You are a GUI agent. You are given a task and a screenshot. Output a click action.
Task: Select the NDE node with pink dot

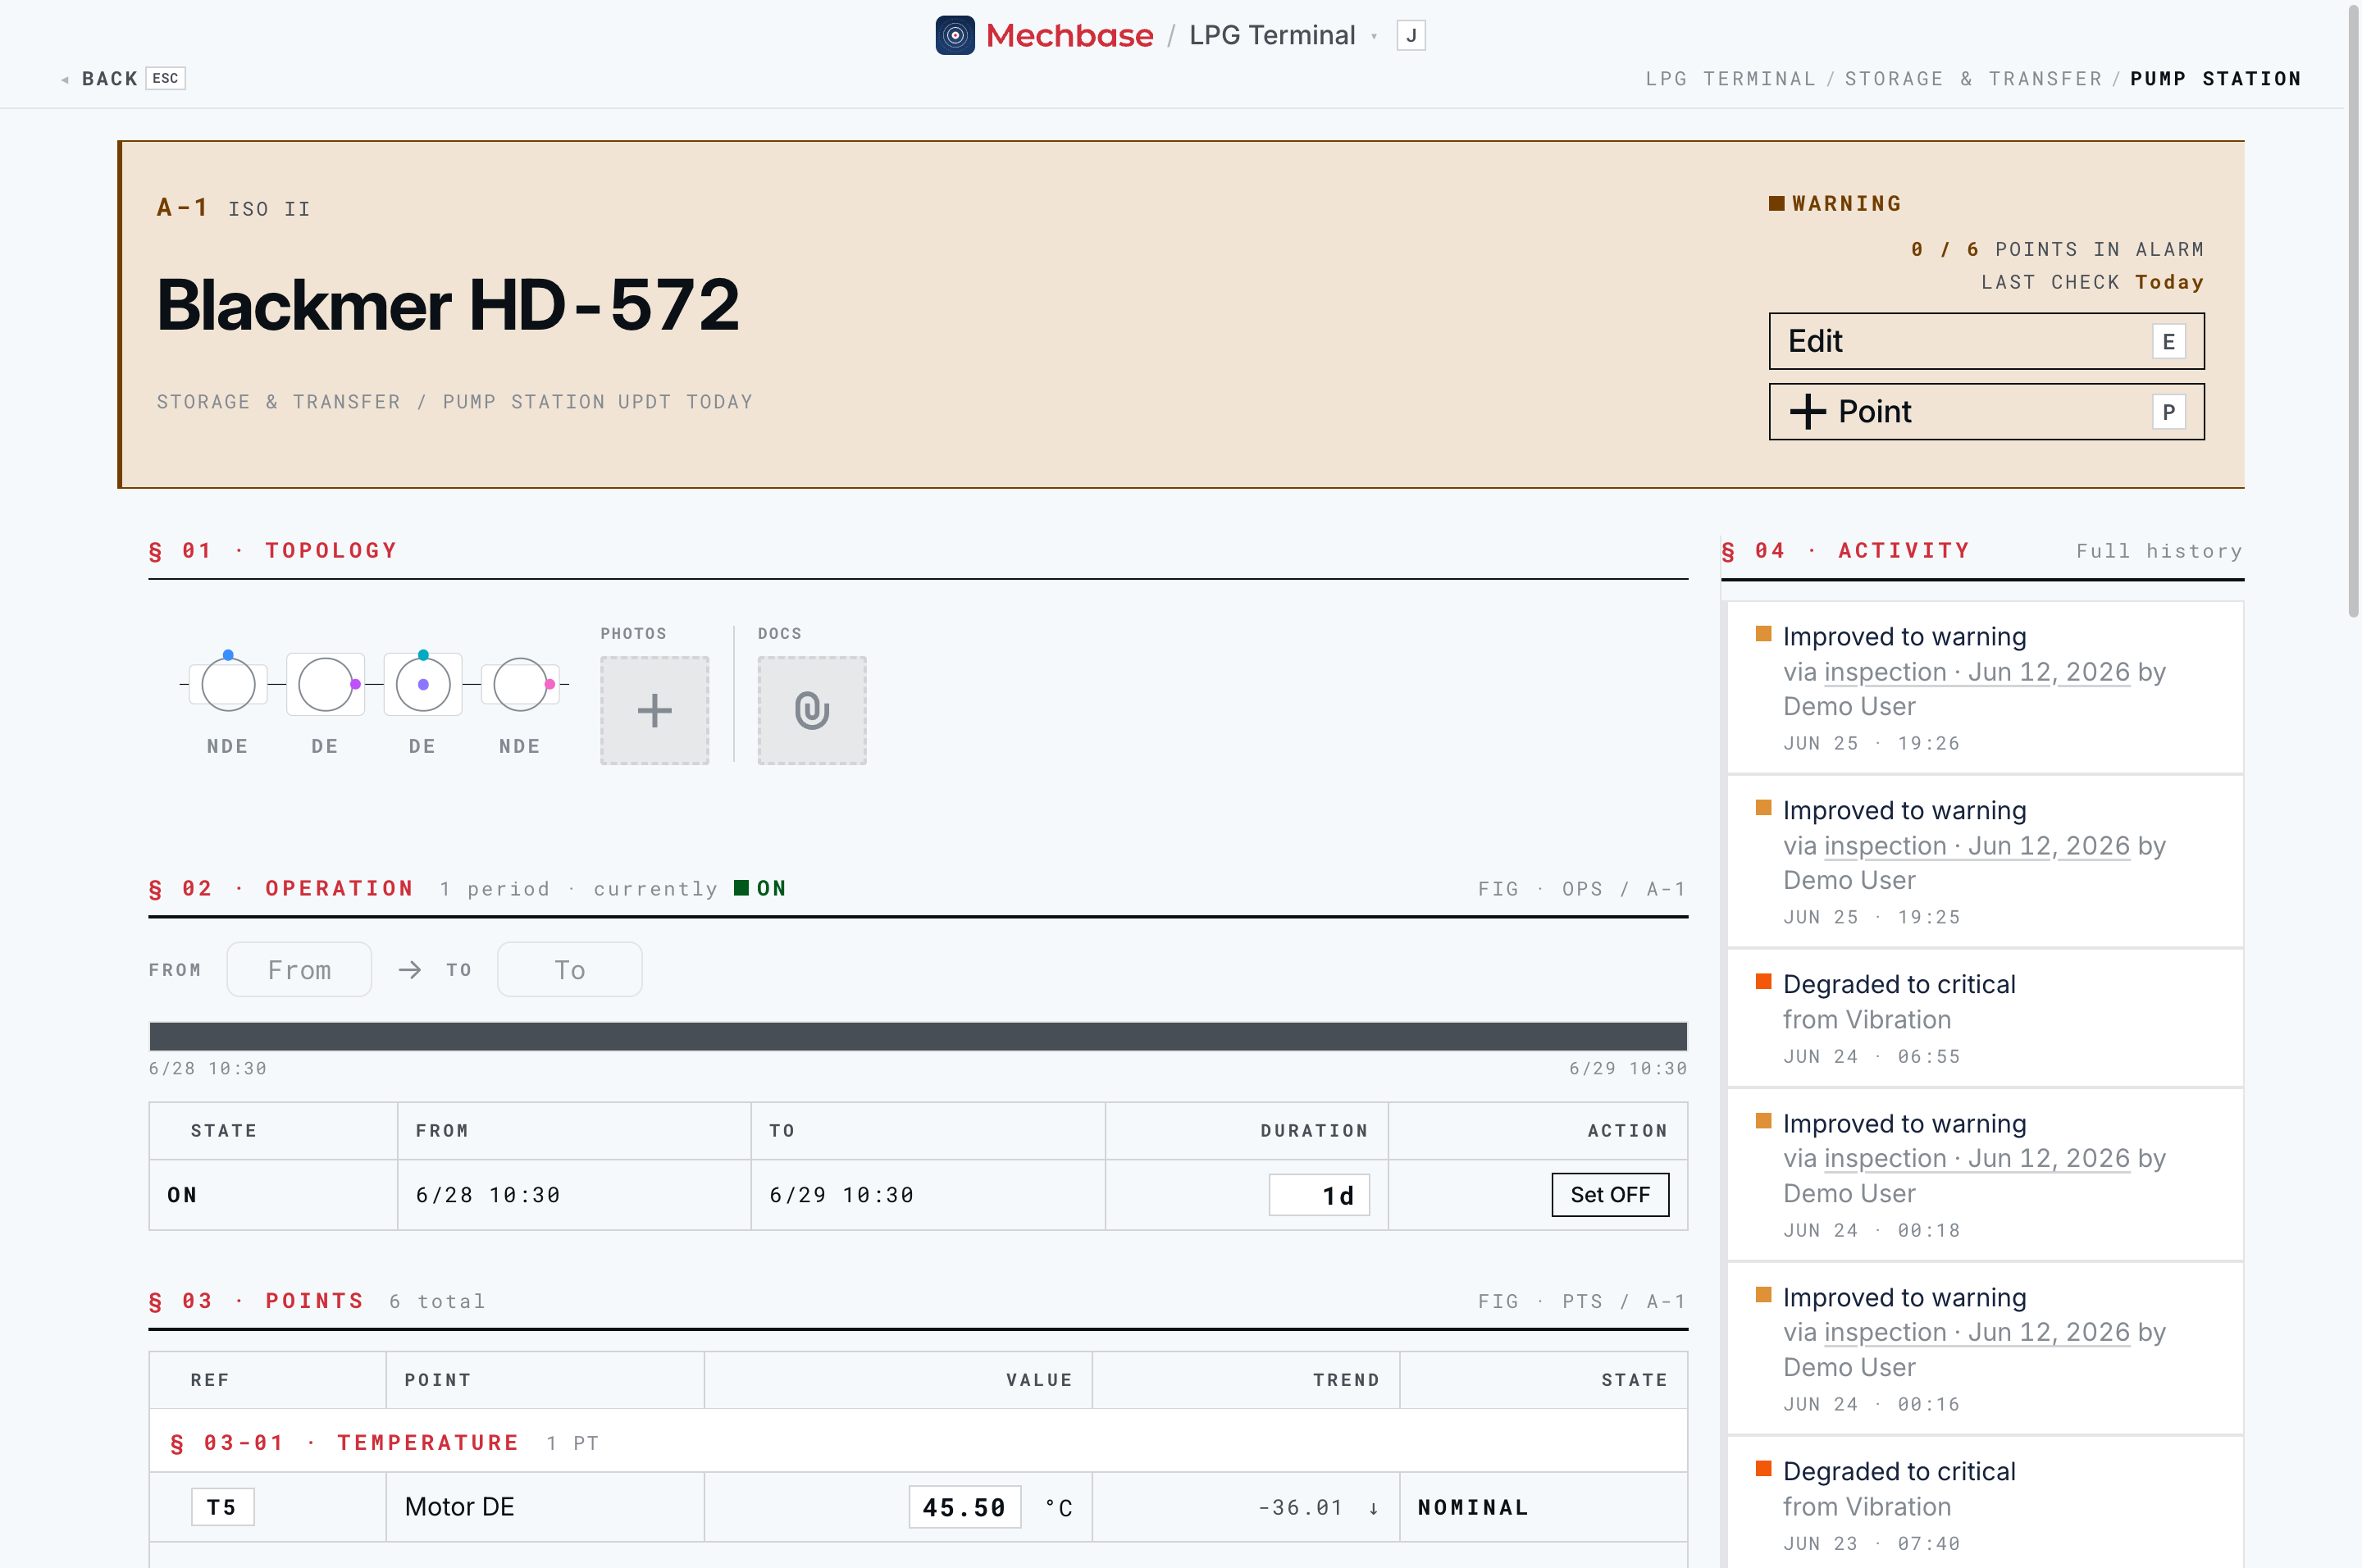pyautogui.click(x=520, y=684)
